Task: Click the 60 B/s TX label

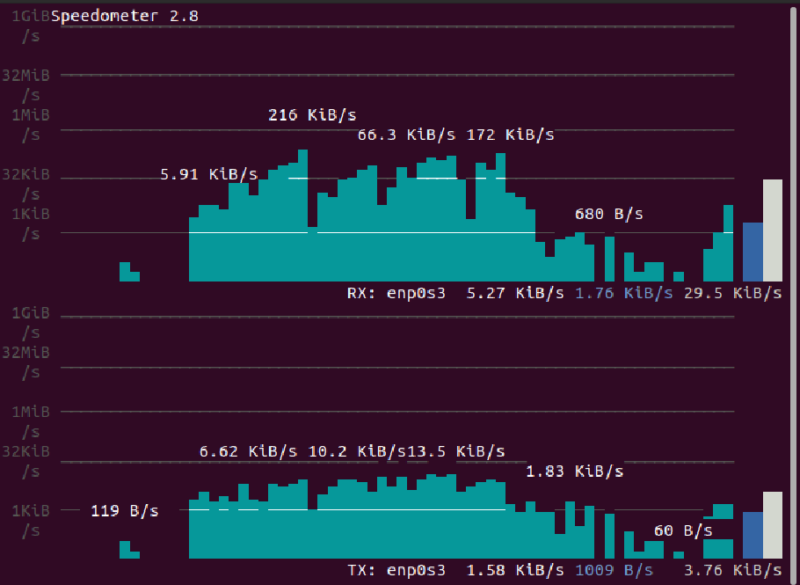Action: (683, 531)
